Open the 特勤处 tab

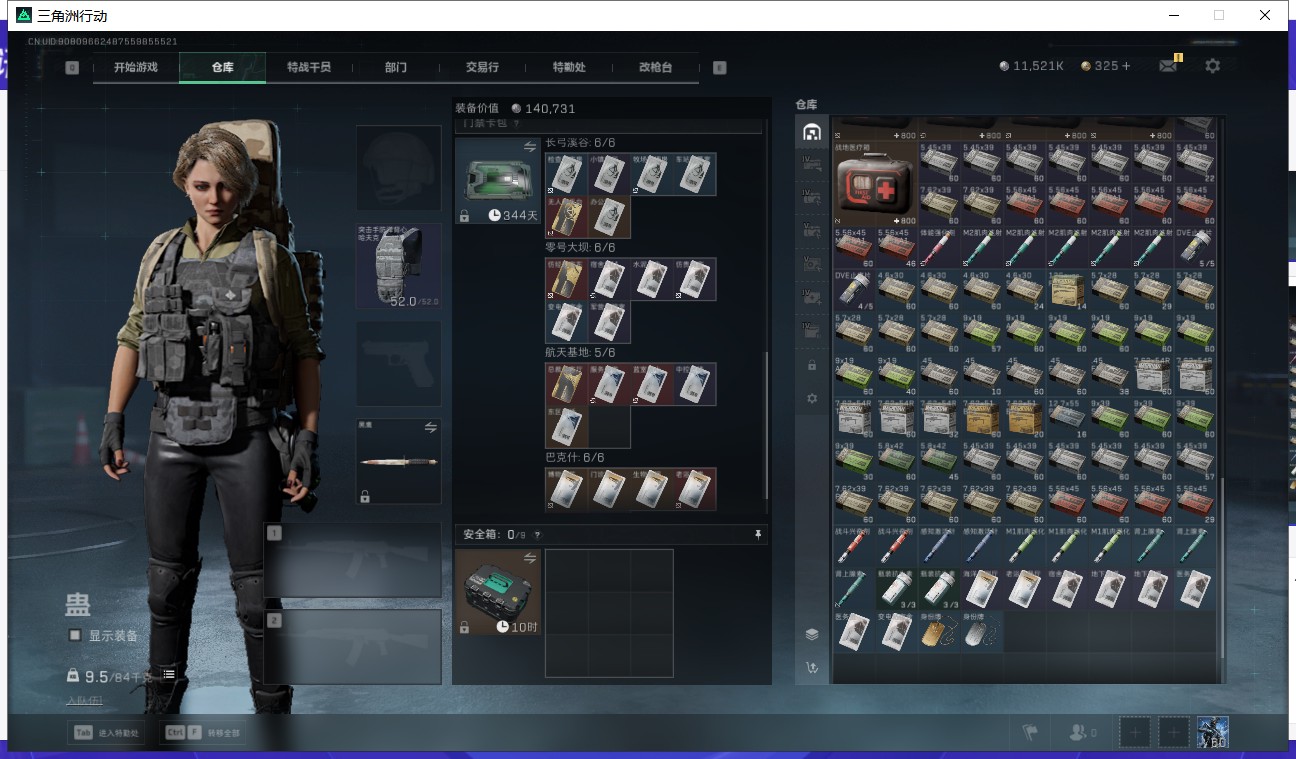coord(569,68)
